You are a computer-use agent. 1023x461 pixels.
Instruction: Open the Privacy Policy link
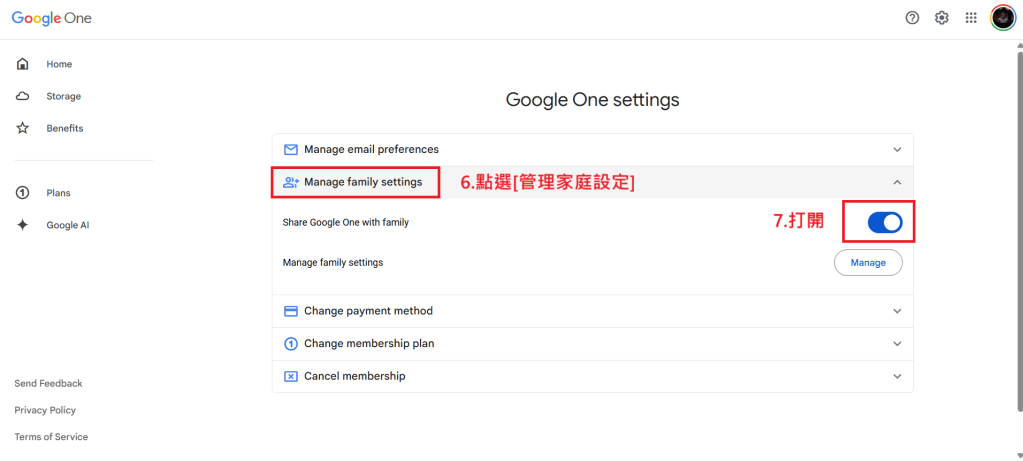tap(45, 410)
